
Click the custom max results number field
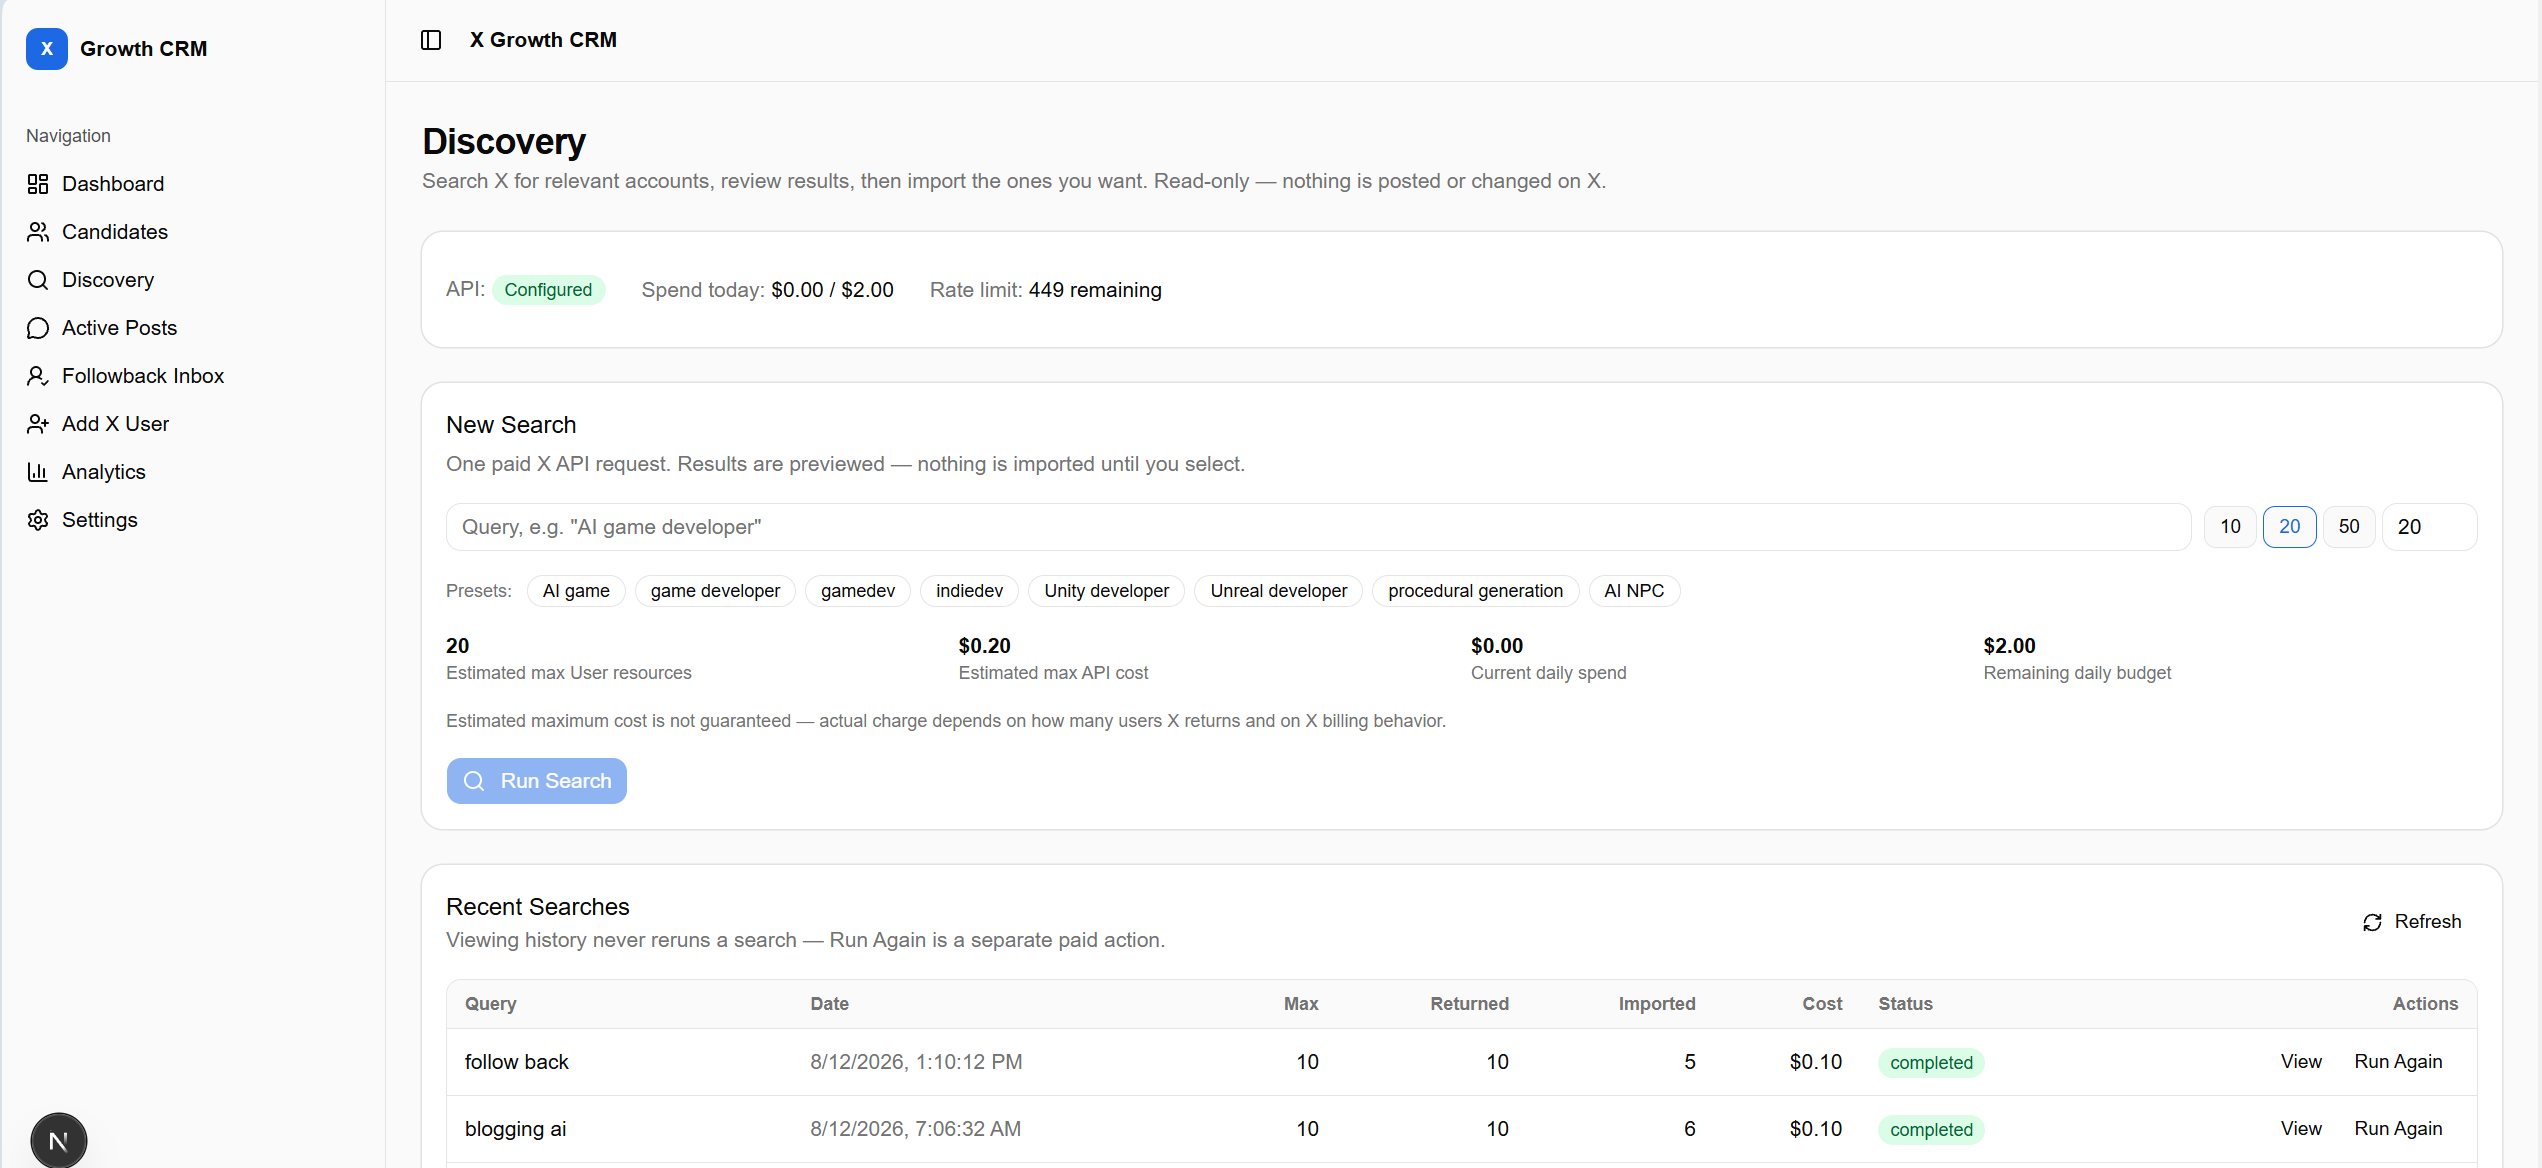coord(2430,527)
